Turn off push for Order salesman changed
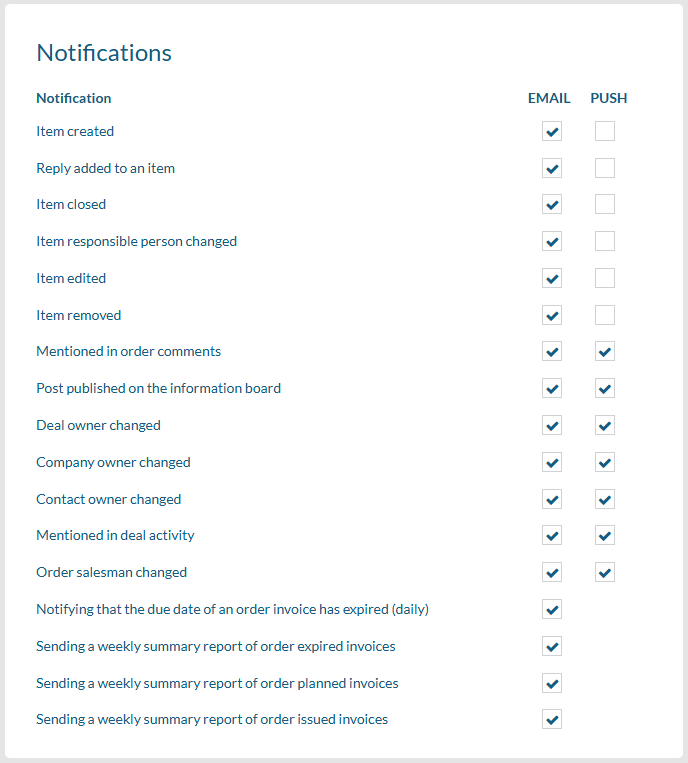Viewport: 688px width, 763px height. tap(604, 572)
